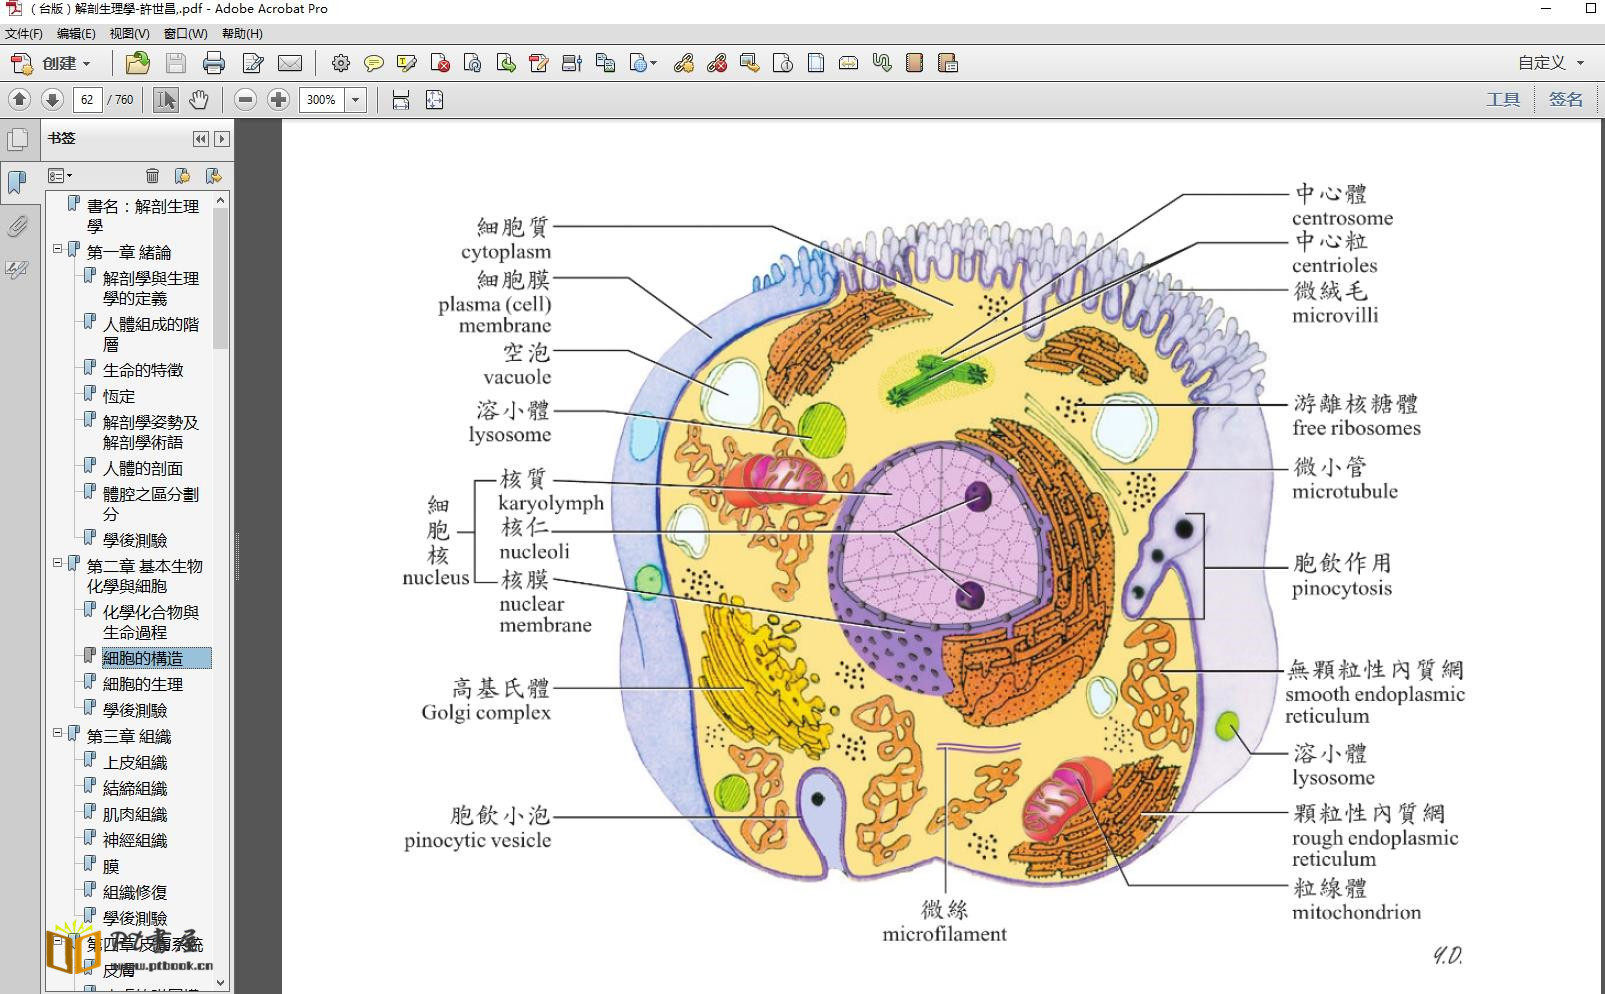Click the edit text pencil-on-page icon
The height and width of the screenshot is (994, 1605).
[x=253, y=63]
